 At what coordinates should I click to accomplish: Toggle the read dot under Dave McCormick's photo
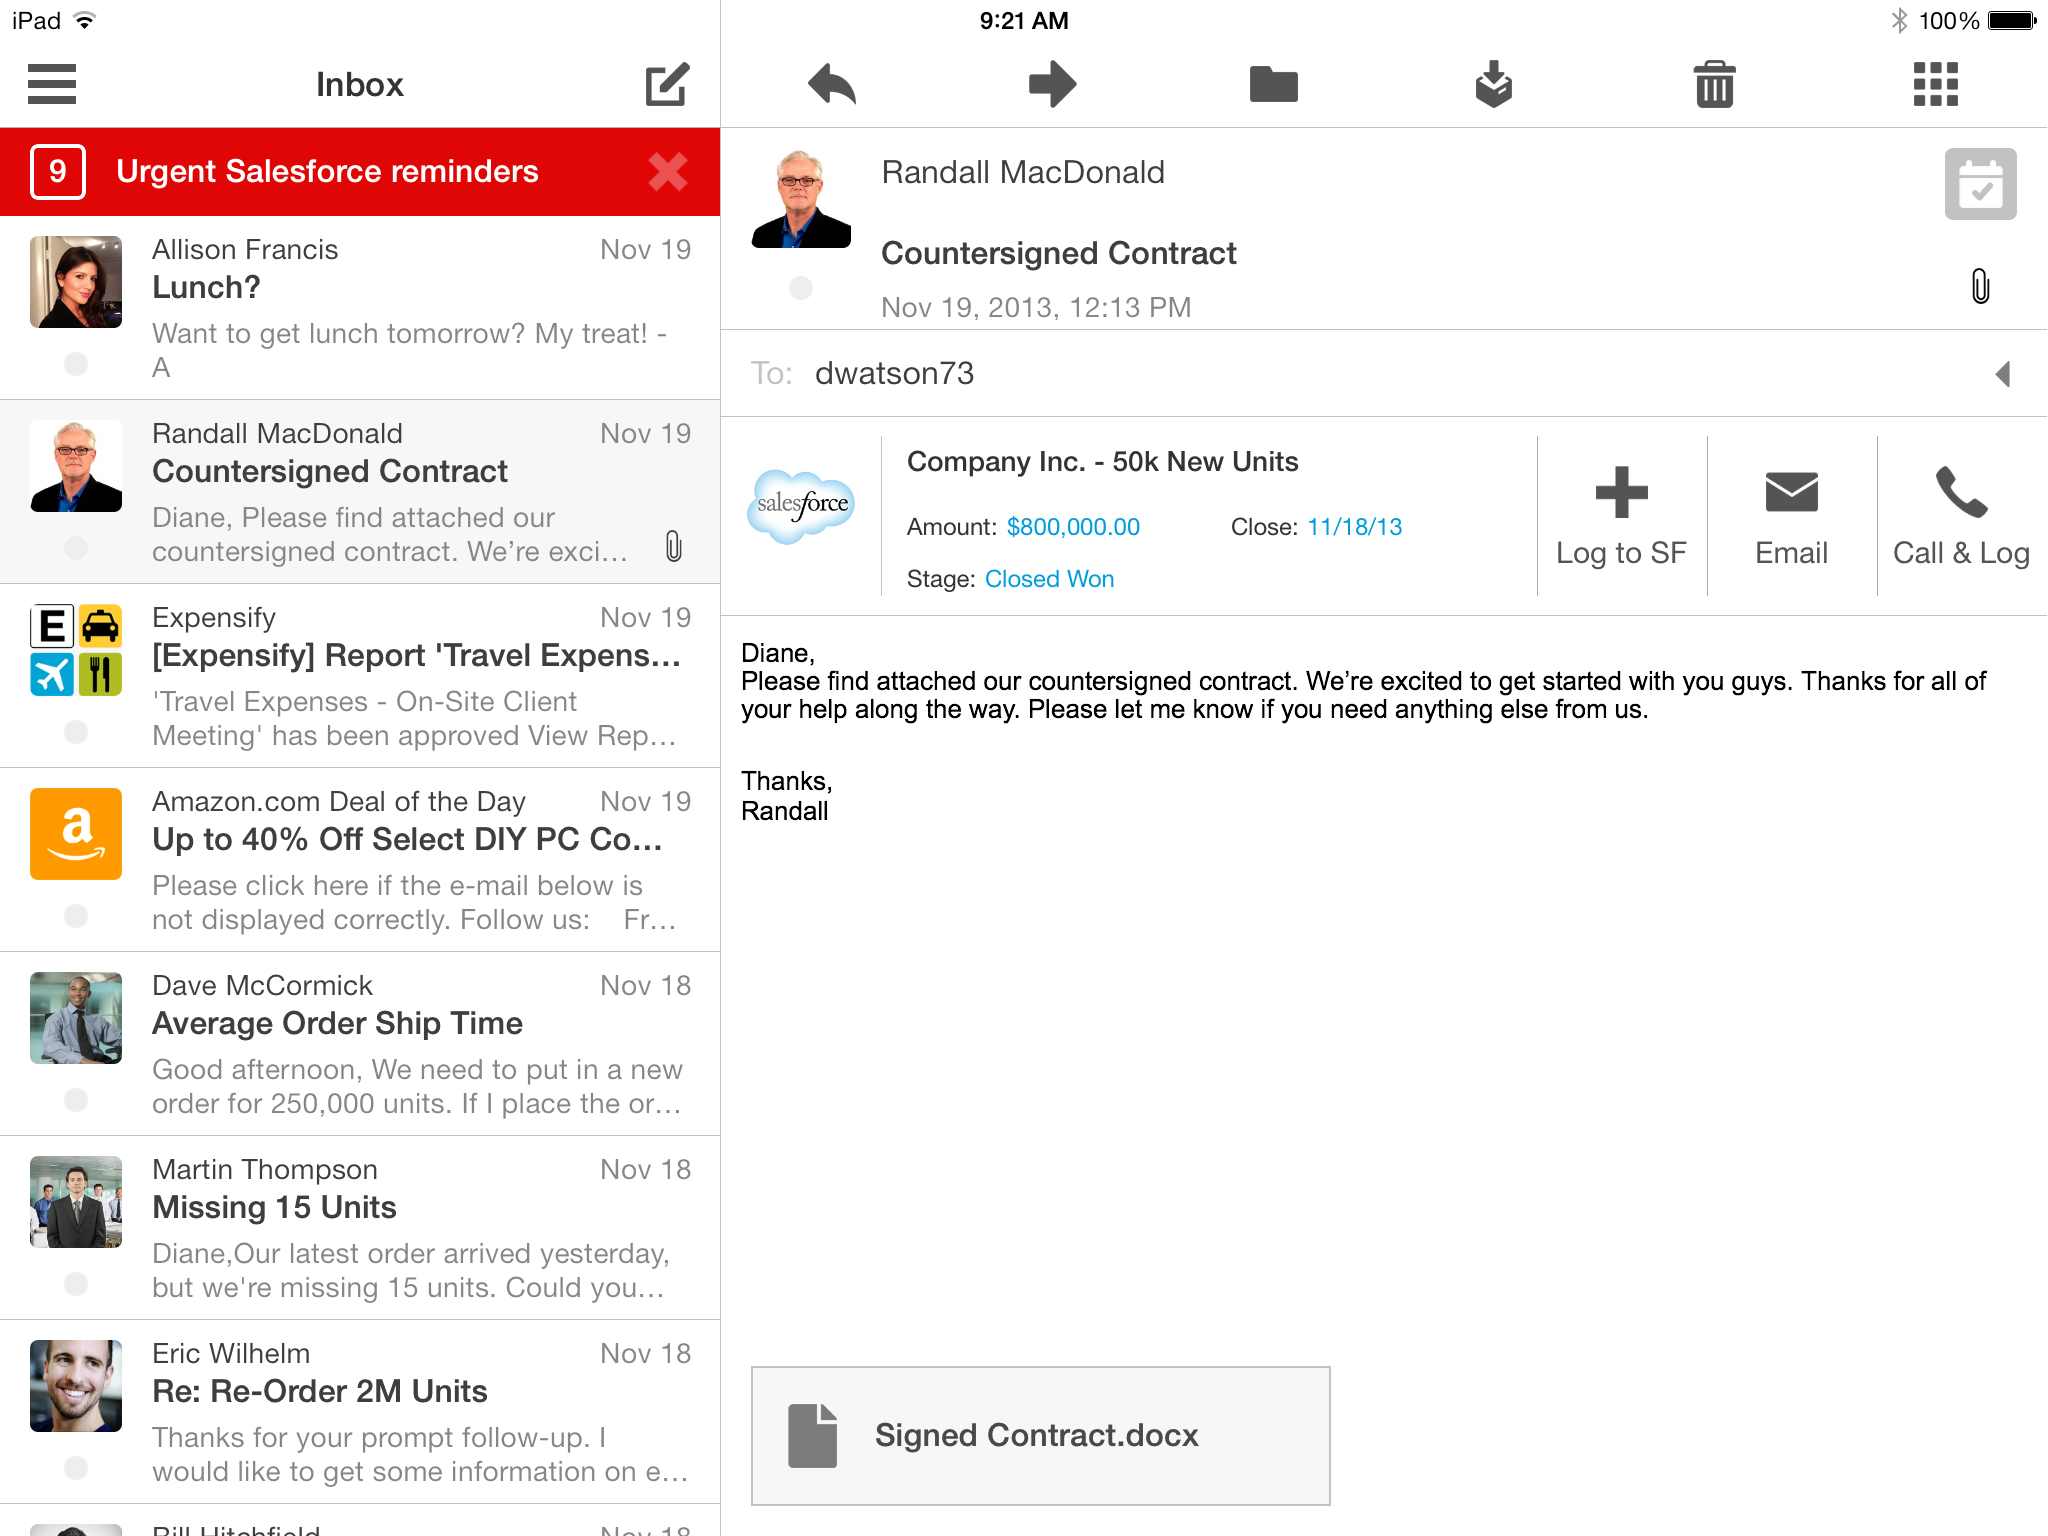pos(76,1100)
